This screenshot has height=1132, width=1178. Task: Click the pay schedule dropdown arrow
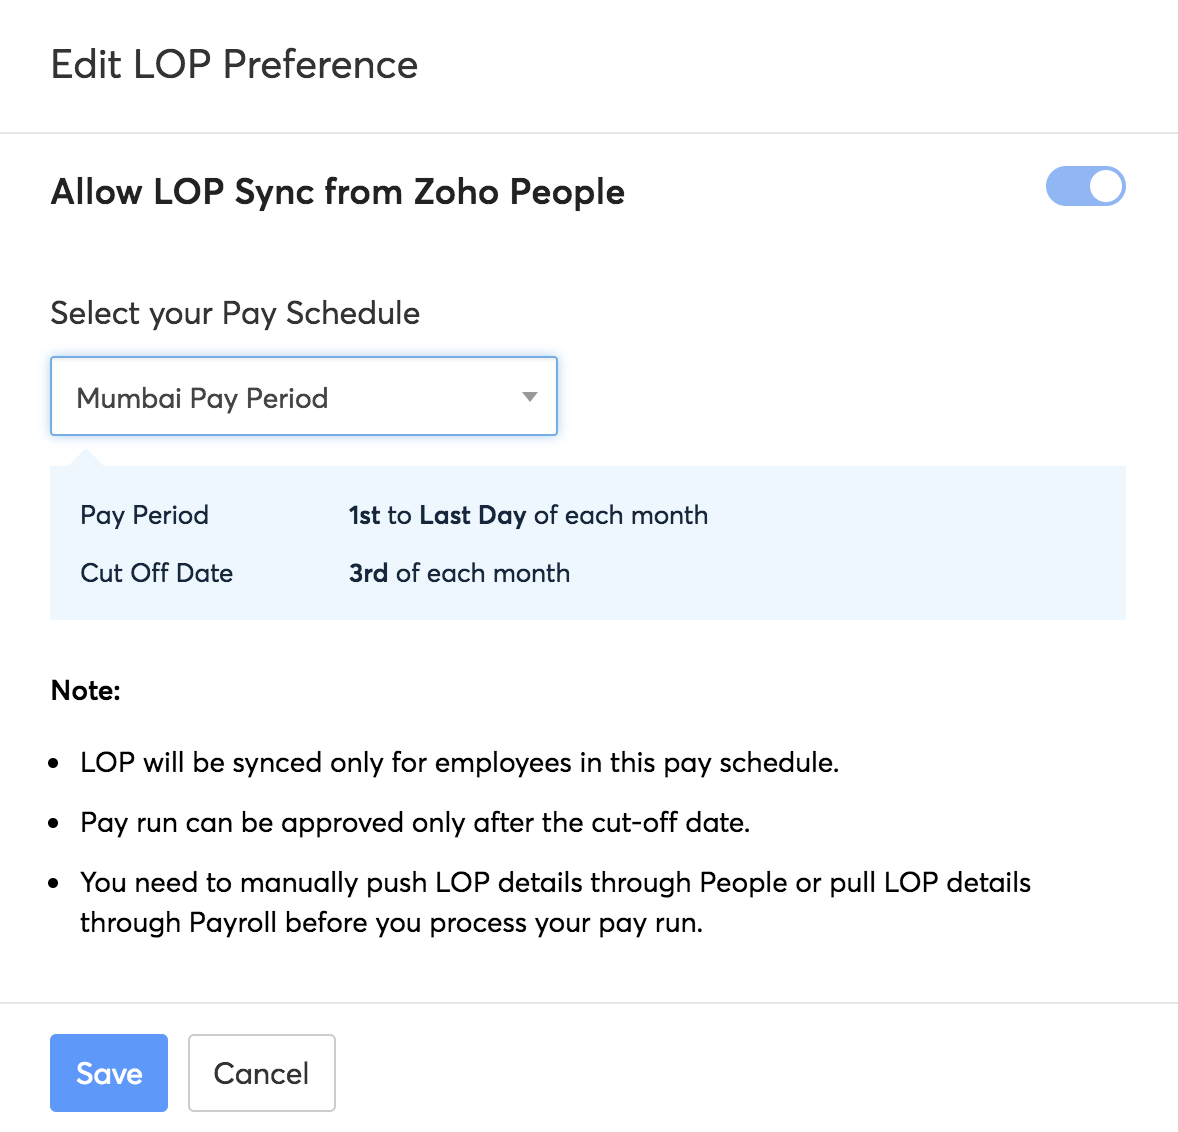tap(530, 397)
